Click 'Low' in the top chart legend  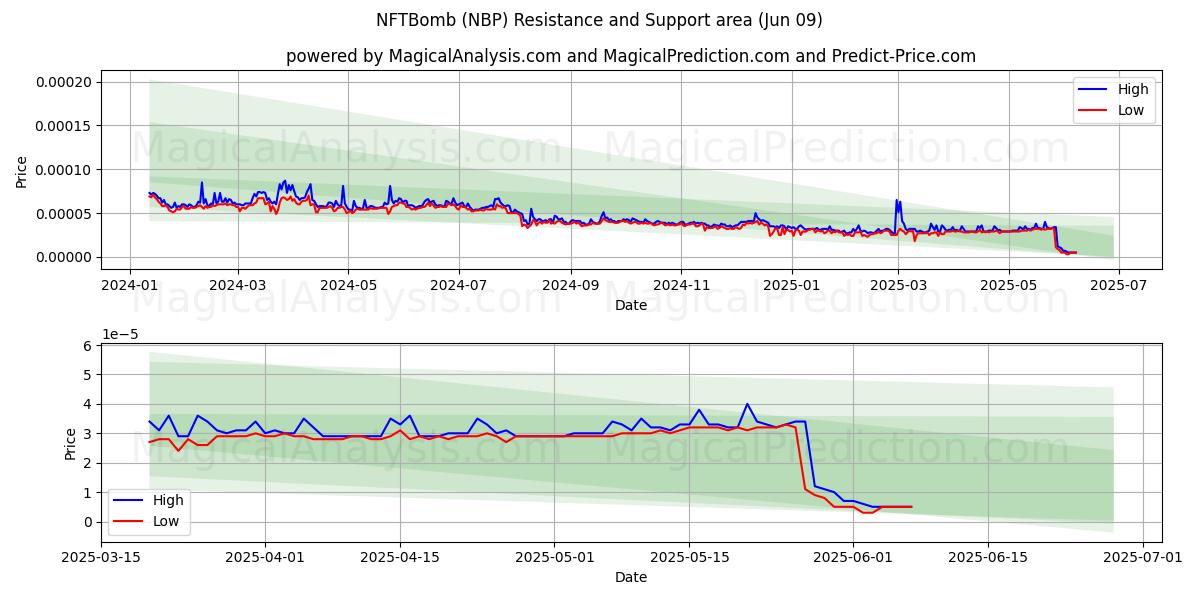(1131, 110)
